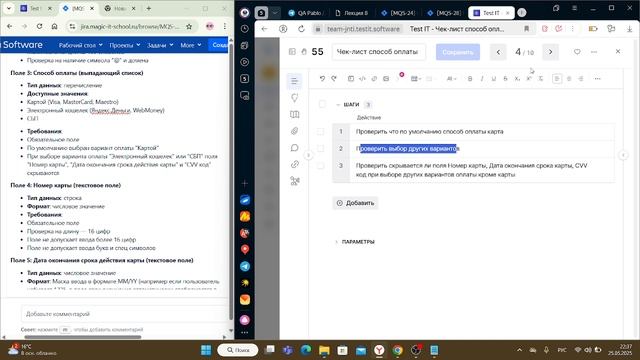
Task: Open work item more actions menu
Action: tap(594, 52)
